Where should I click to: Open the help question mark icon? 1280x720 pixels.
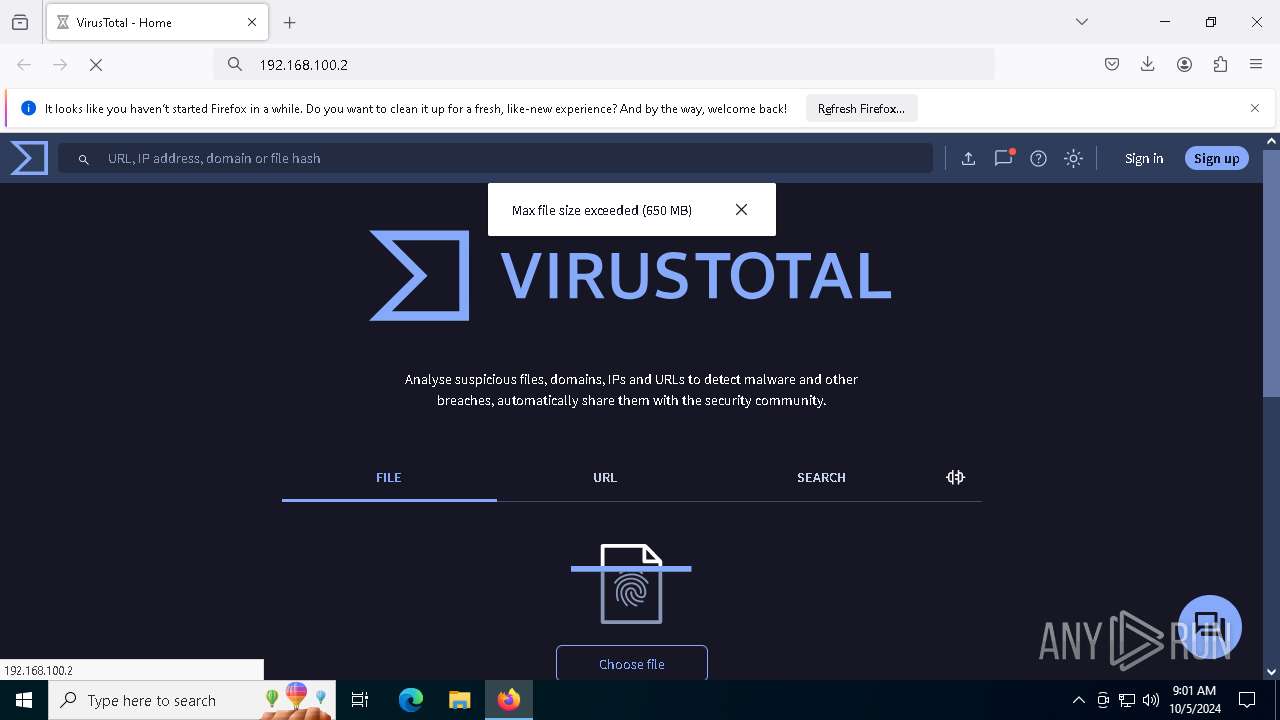(x=1038, y=158)
